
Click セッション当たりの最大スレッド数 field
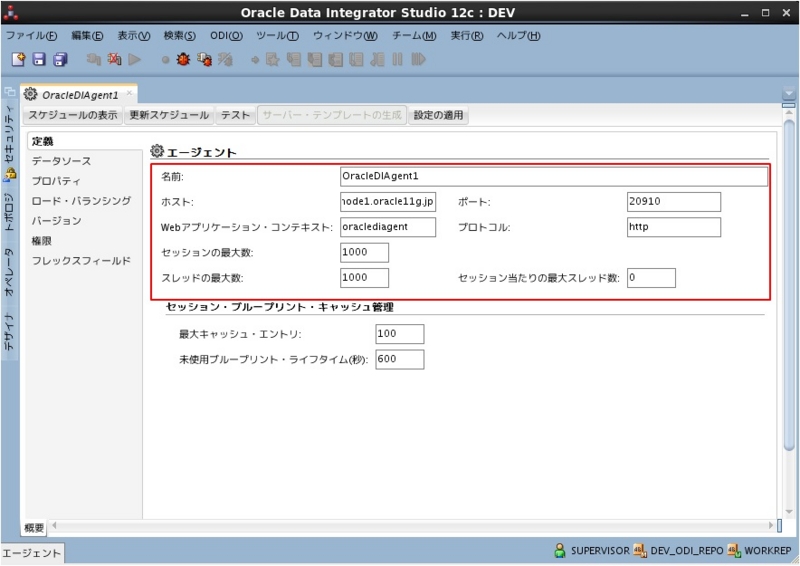[x=651, y=278]
